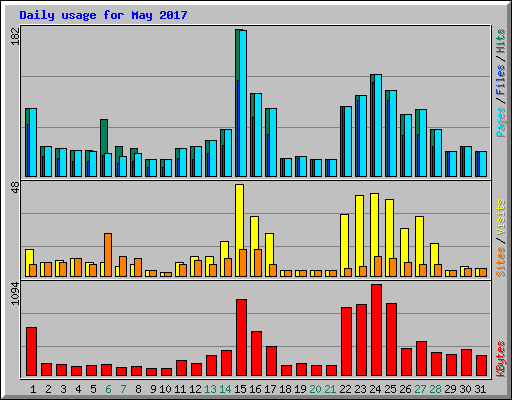Select the tallest cyan hits bar on day 15
Image resolution: width=512 pixels, height=400 pixels.
[243, 103]
